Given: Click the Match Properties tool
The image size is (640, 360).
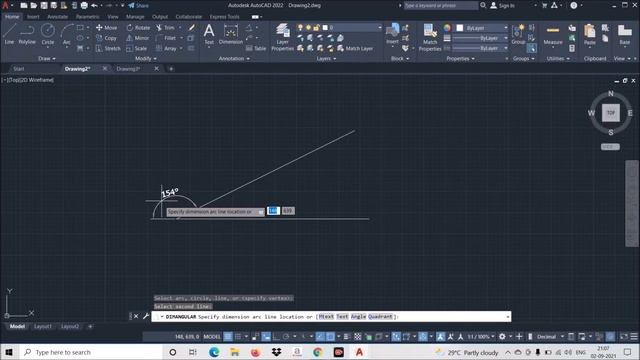Looking at the screenshot, I should (430, 37).
